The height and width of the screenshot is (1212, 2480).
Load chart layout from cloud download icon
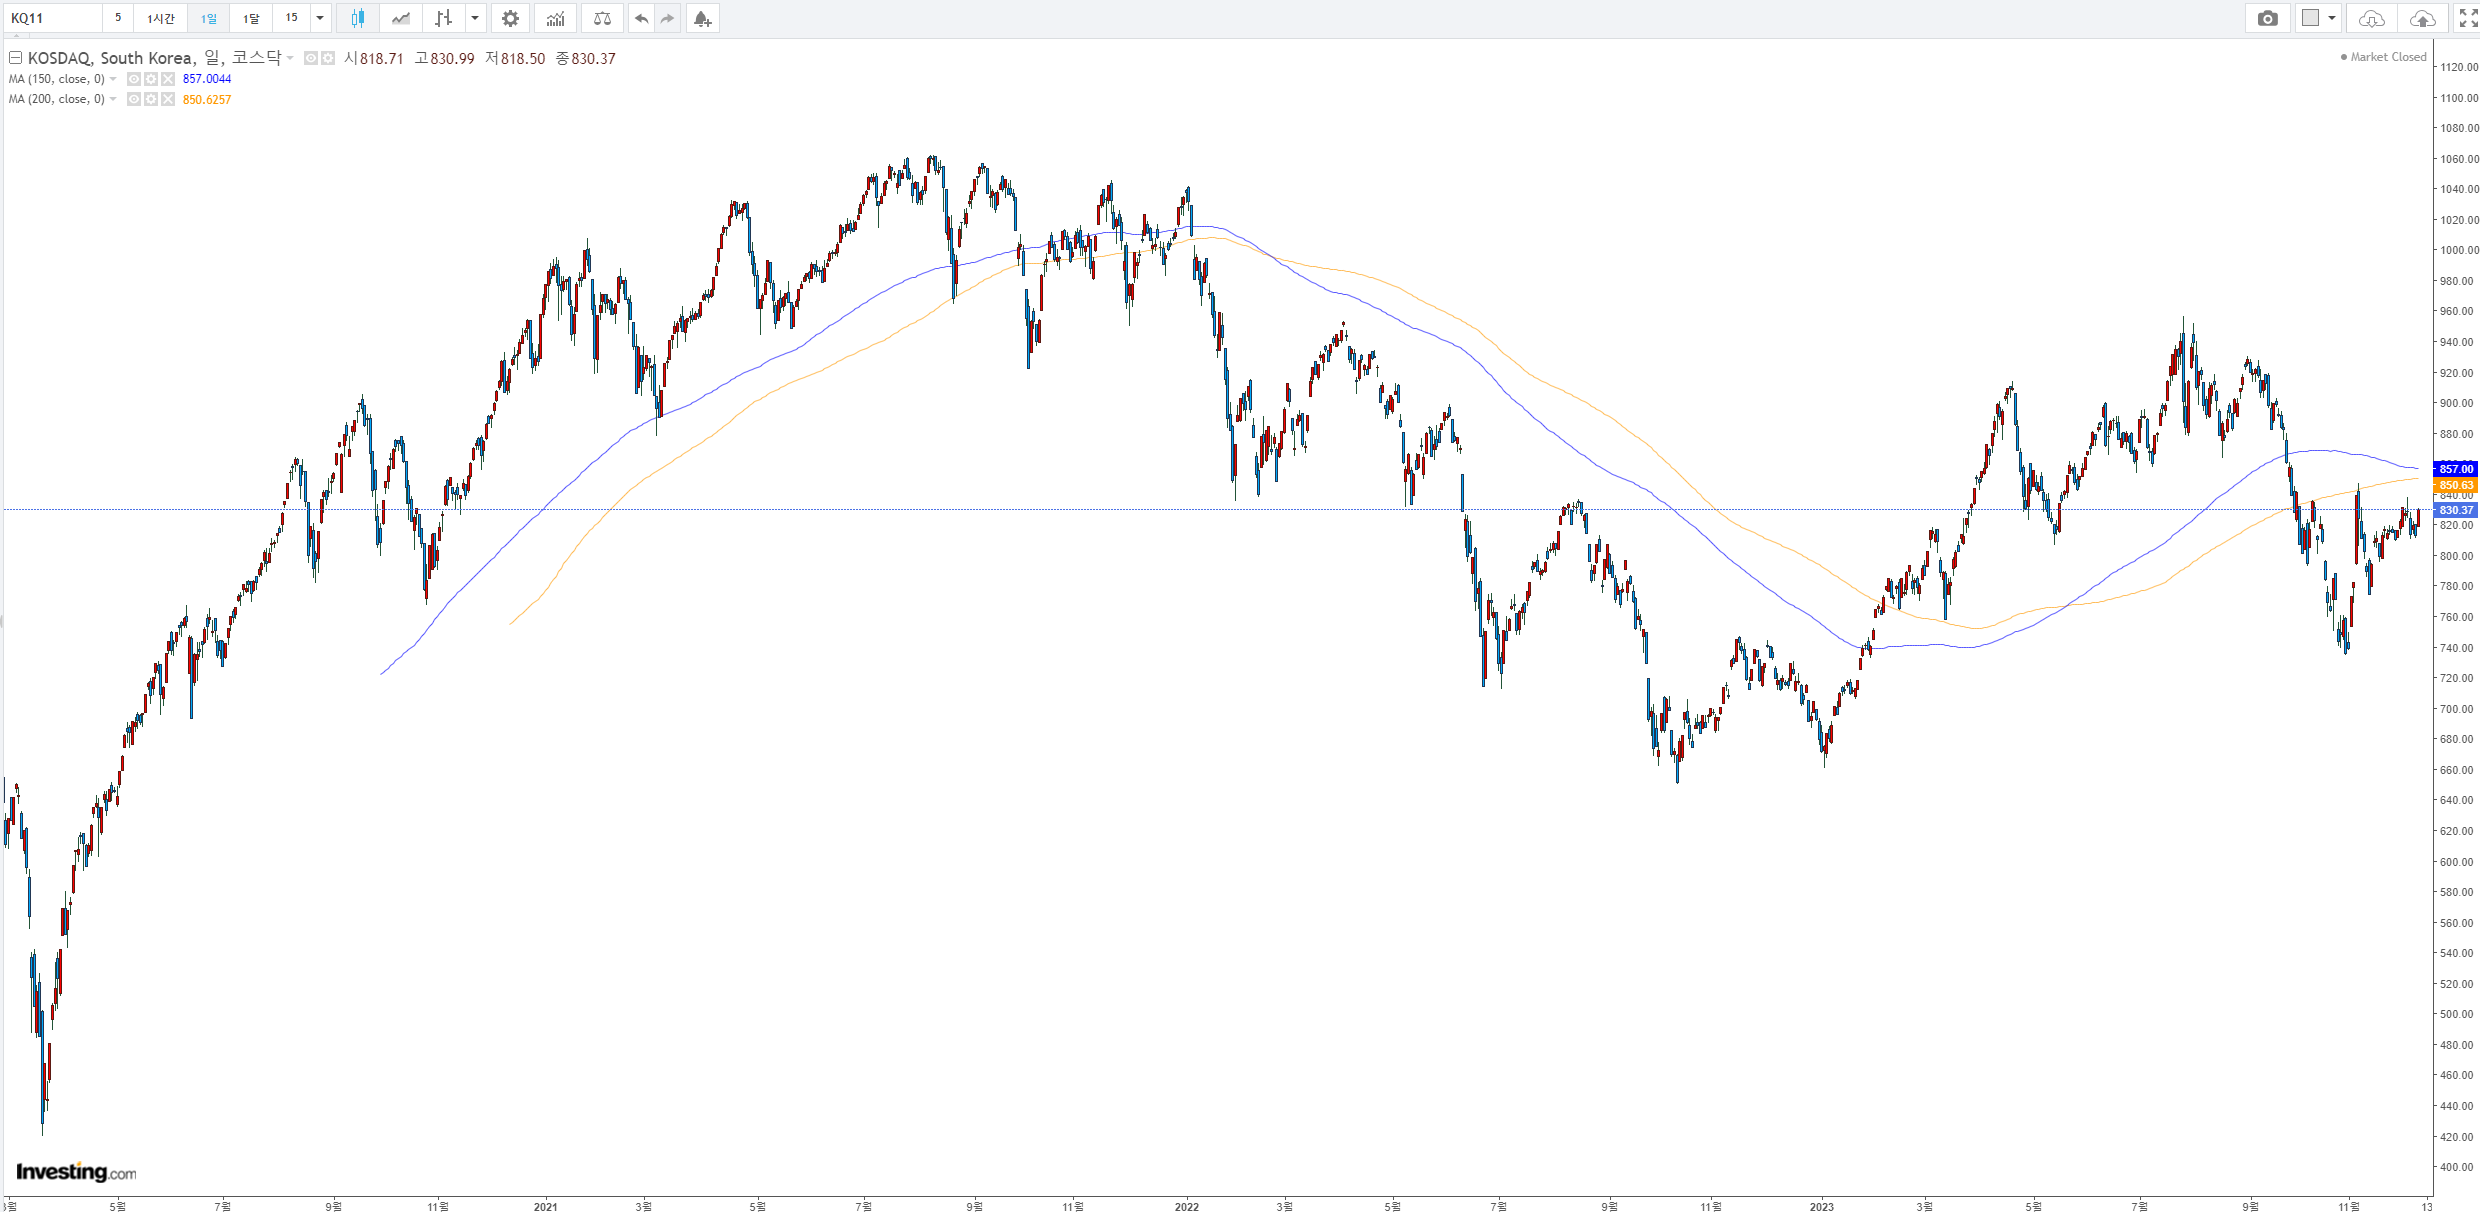tap(2371, 18)
